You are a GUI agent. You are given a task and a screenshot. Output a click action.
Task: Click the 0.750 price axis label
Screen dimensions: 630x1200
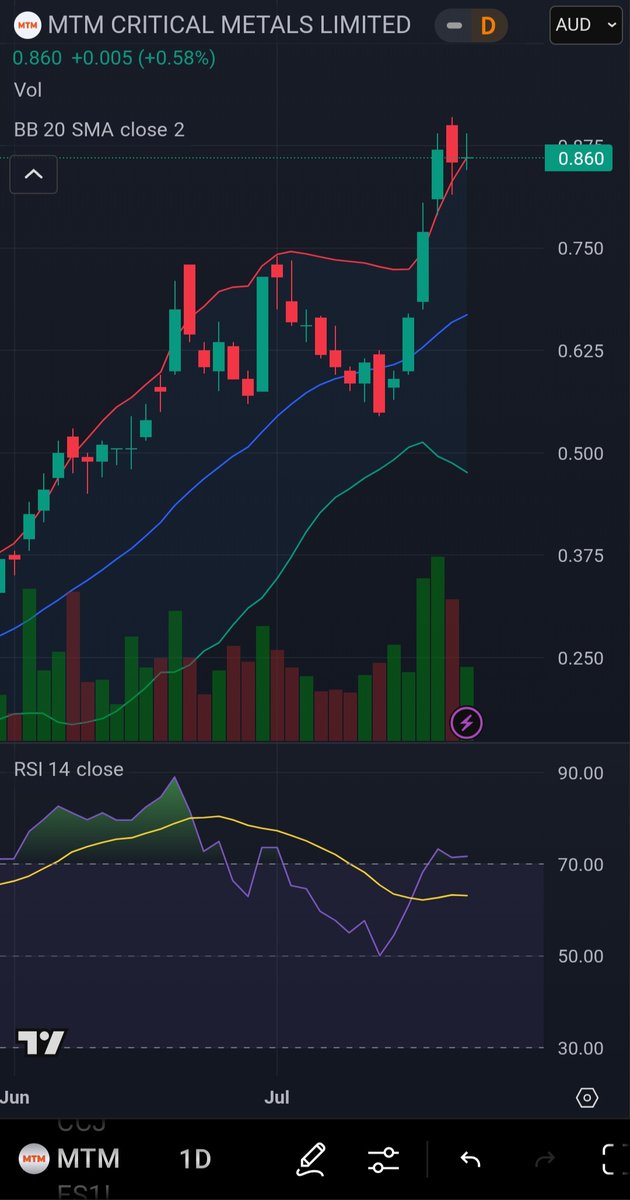click(x=581, y=248)
